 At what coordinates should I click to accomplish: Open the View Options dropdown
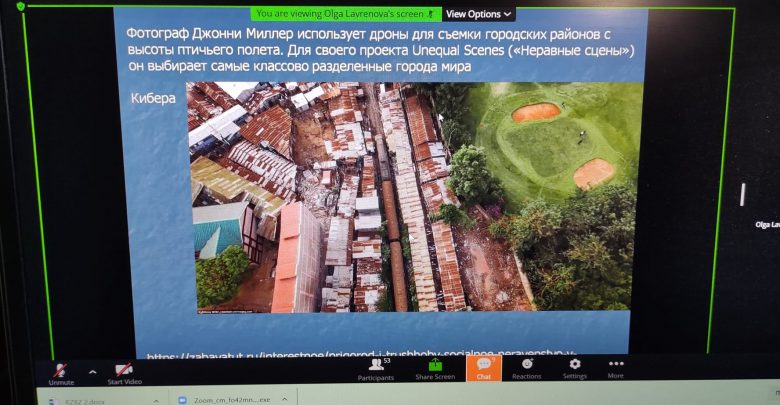tap(478, 14)
